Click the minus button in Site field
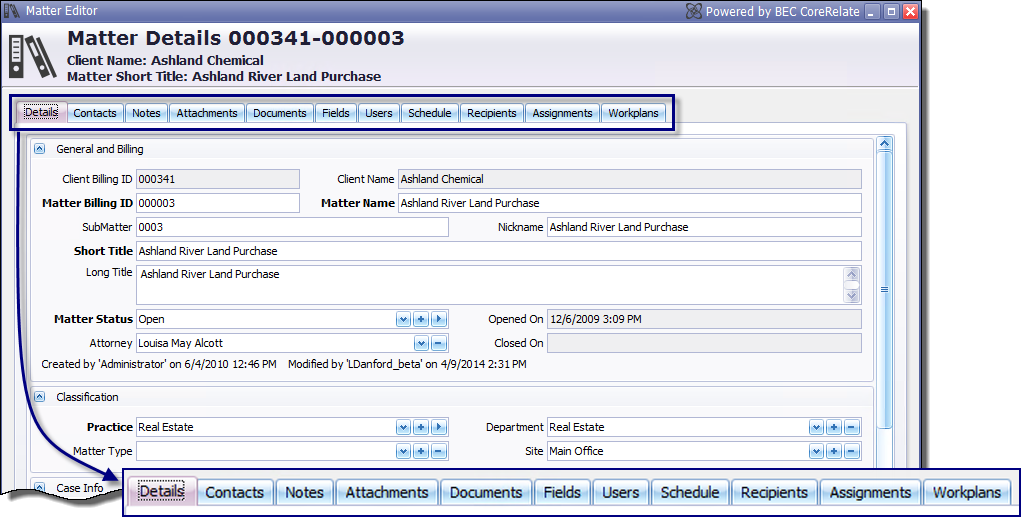Image resolution: width=1029 pixels, height=523 pixels. click(x=852, y=451)
